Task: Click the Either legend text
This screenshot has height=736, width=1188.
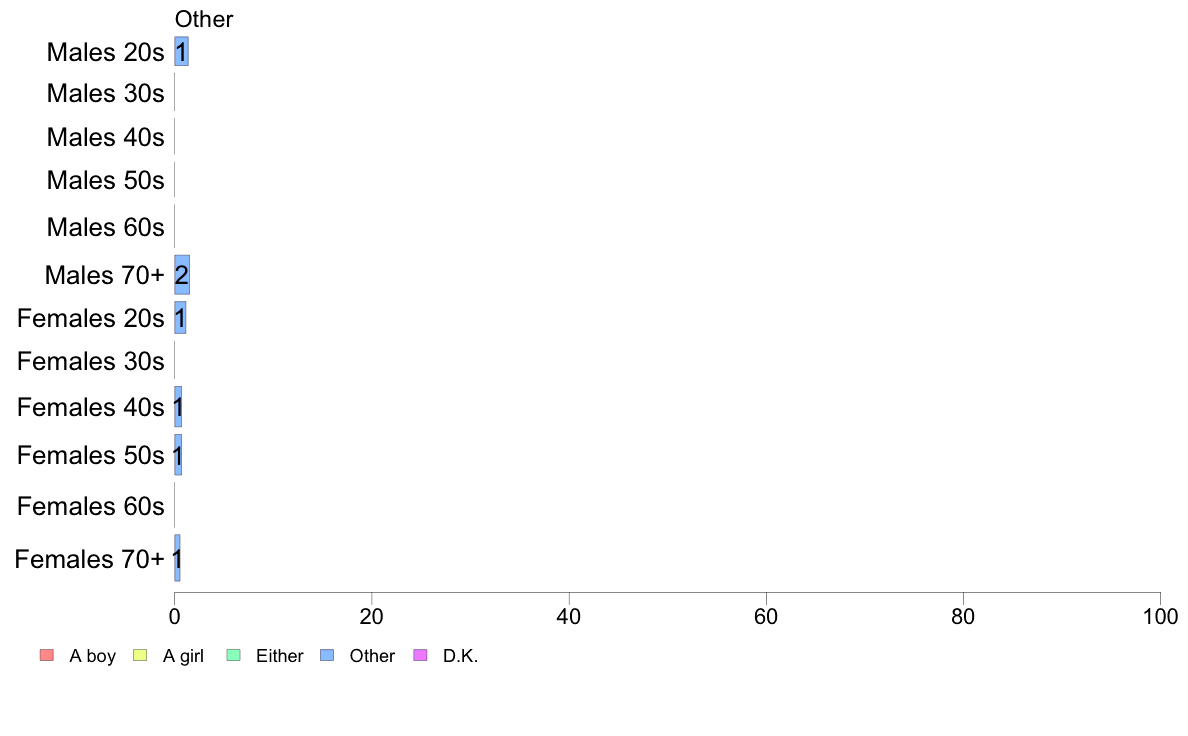Action: coord(280,656)
